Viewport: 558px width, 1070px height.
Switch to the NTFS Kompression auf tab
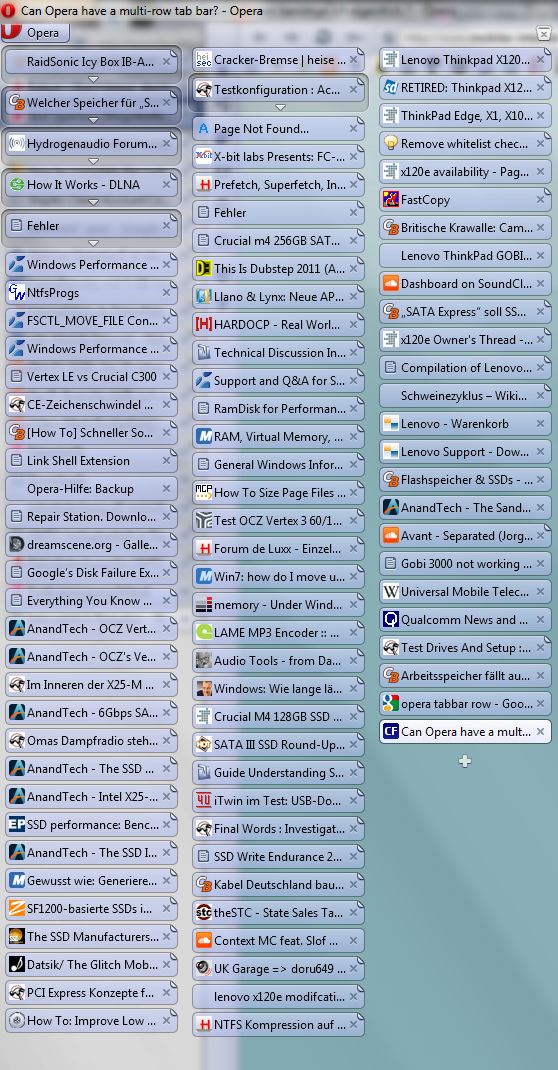278,1024
